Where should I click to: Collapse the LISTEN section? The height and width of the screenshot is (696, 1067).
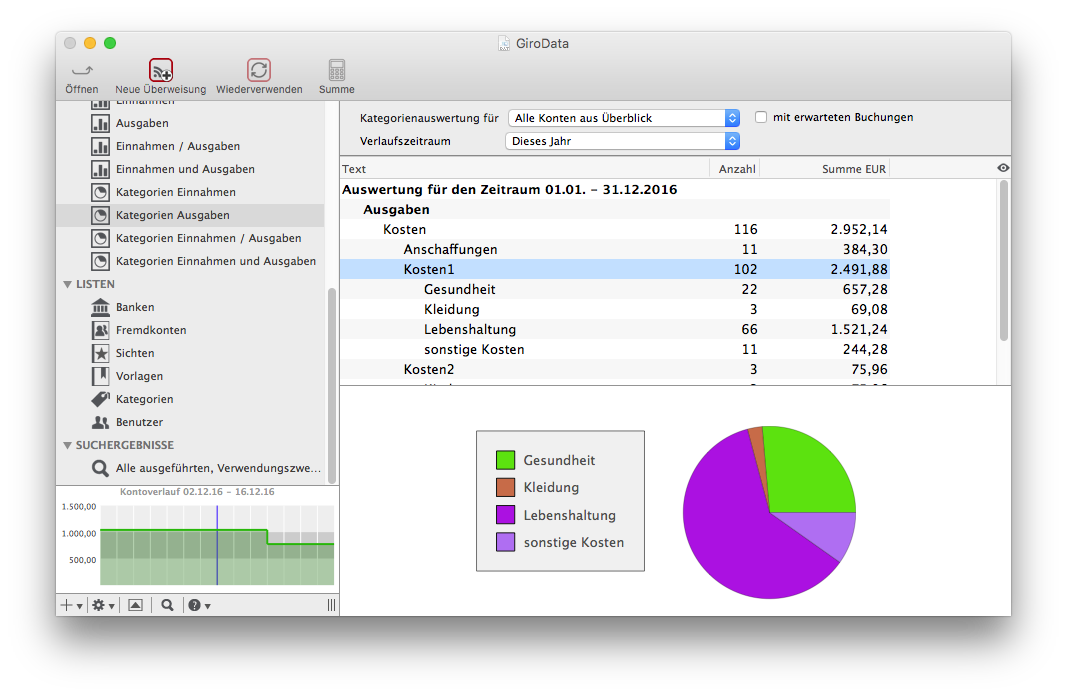click(67, 284)
